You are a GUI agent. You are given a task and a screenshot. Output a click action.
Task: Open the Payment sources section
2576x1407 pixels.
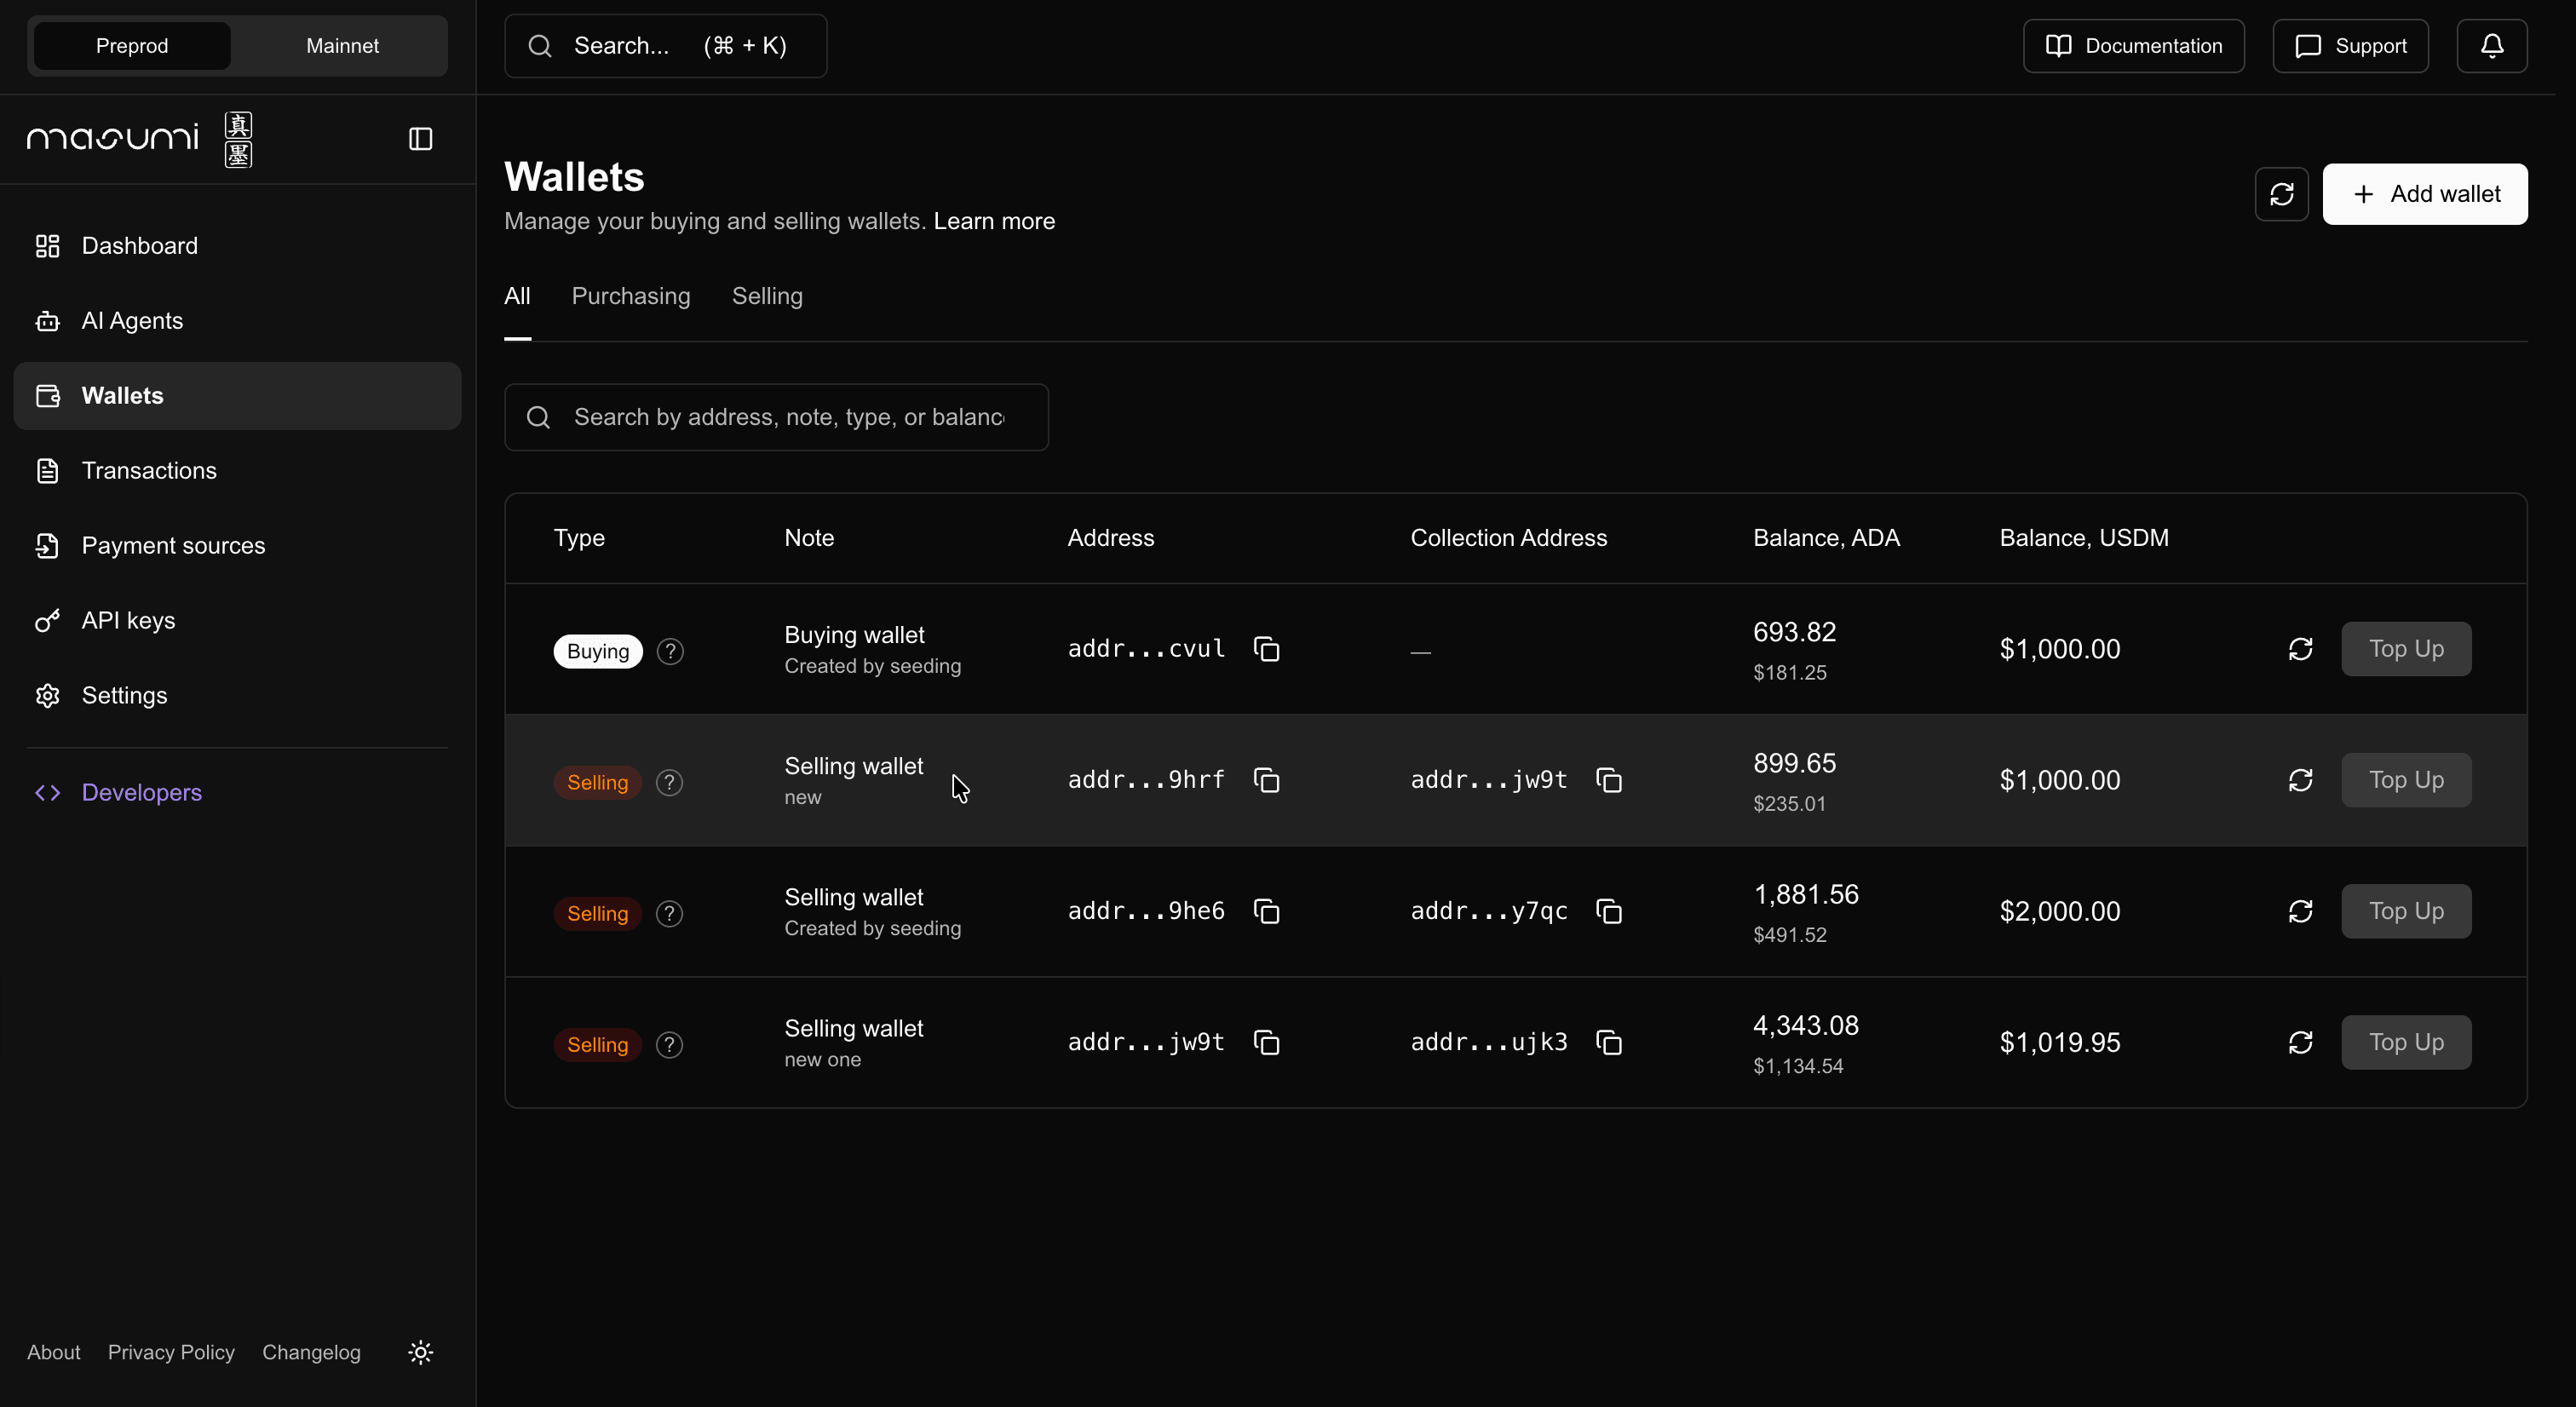[x=172, y=545]
